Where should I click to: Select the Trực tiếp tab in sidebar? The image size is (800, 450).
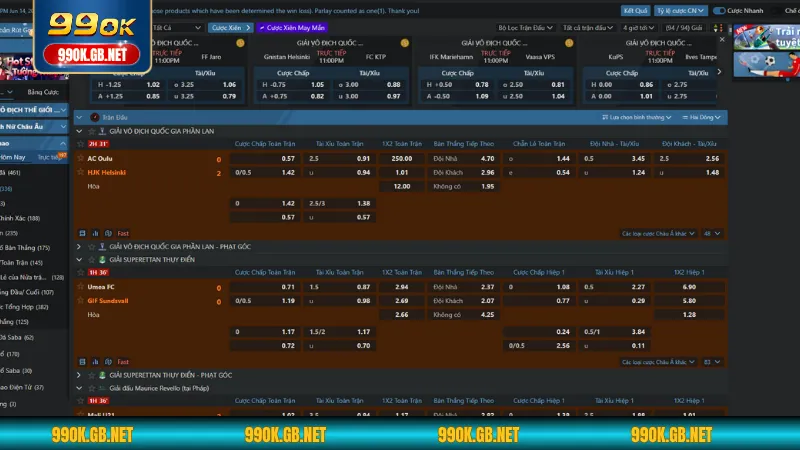(49, 157)
